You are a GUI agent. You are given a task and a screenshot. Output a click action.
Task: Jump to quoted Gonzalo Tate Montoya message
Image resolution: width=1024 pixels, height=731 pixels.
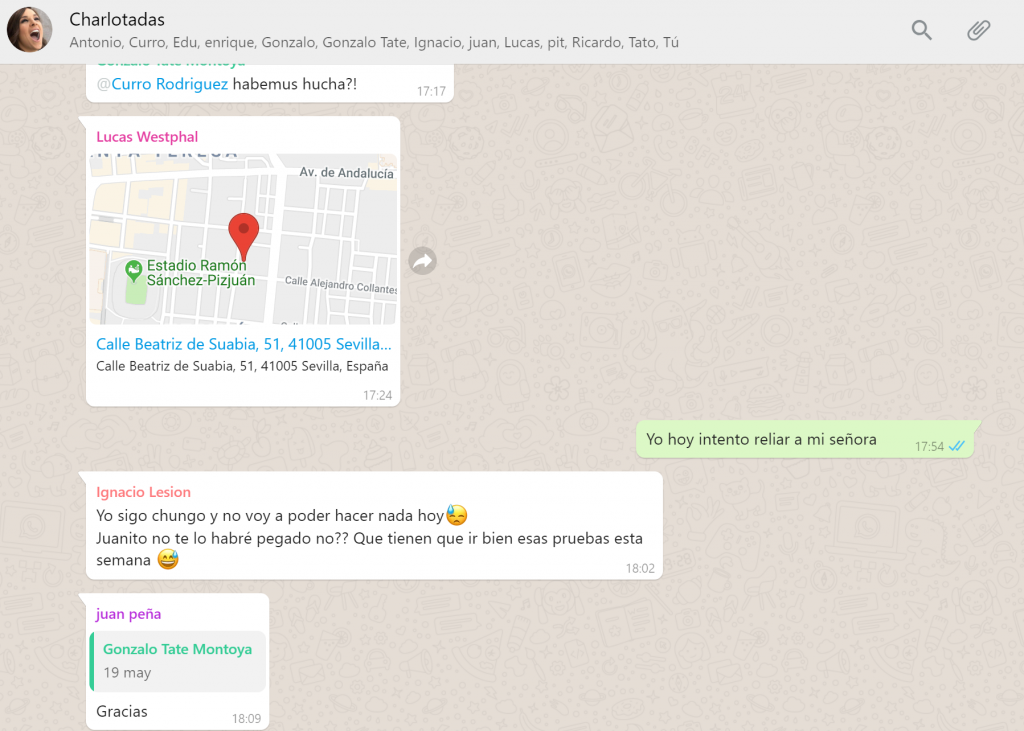pyautogui.click(x=177, y=660)
